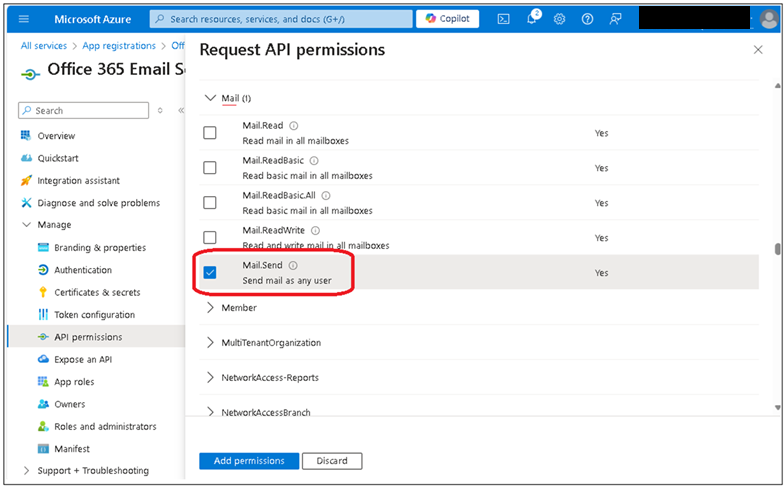This screenshot has width=784, height=487.
Task: Click the permissions panel vertical scrollbar thumb
Action: 777,248
